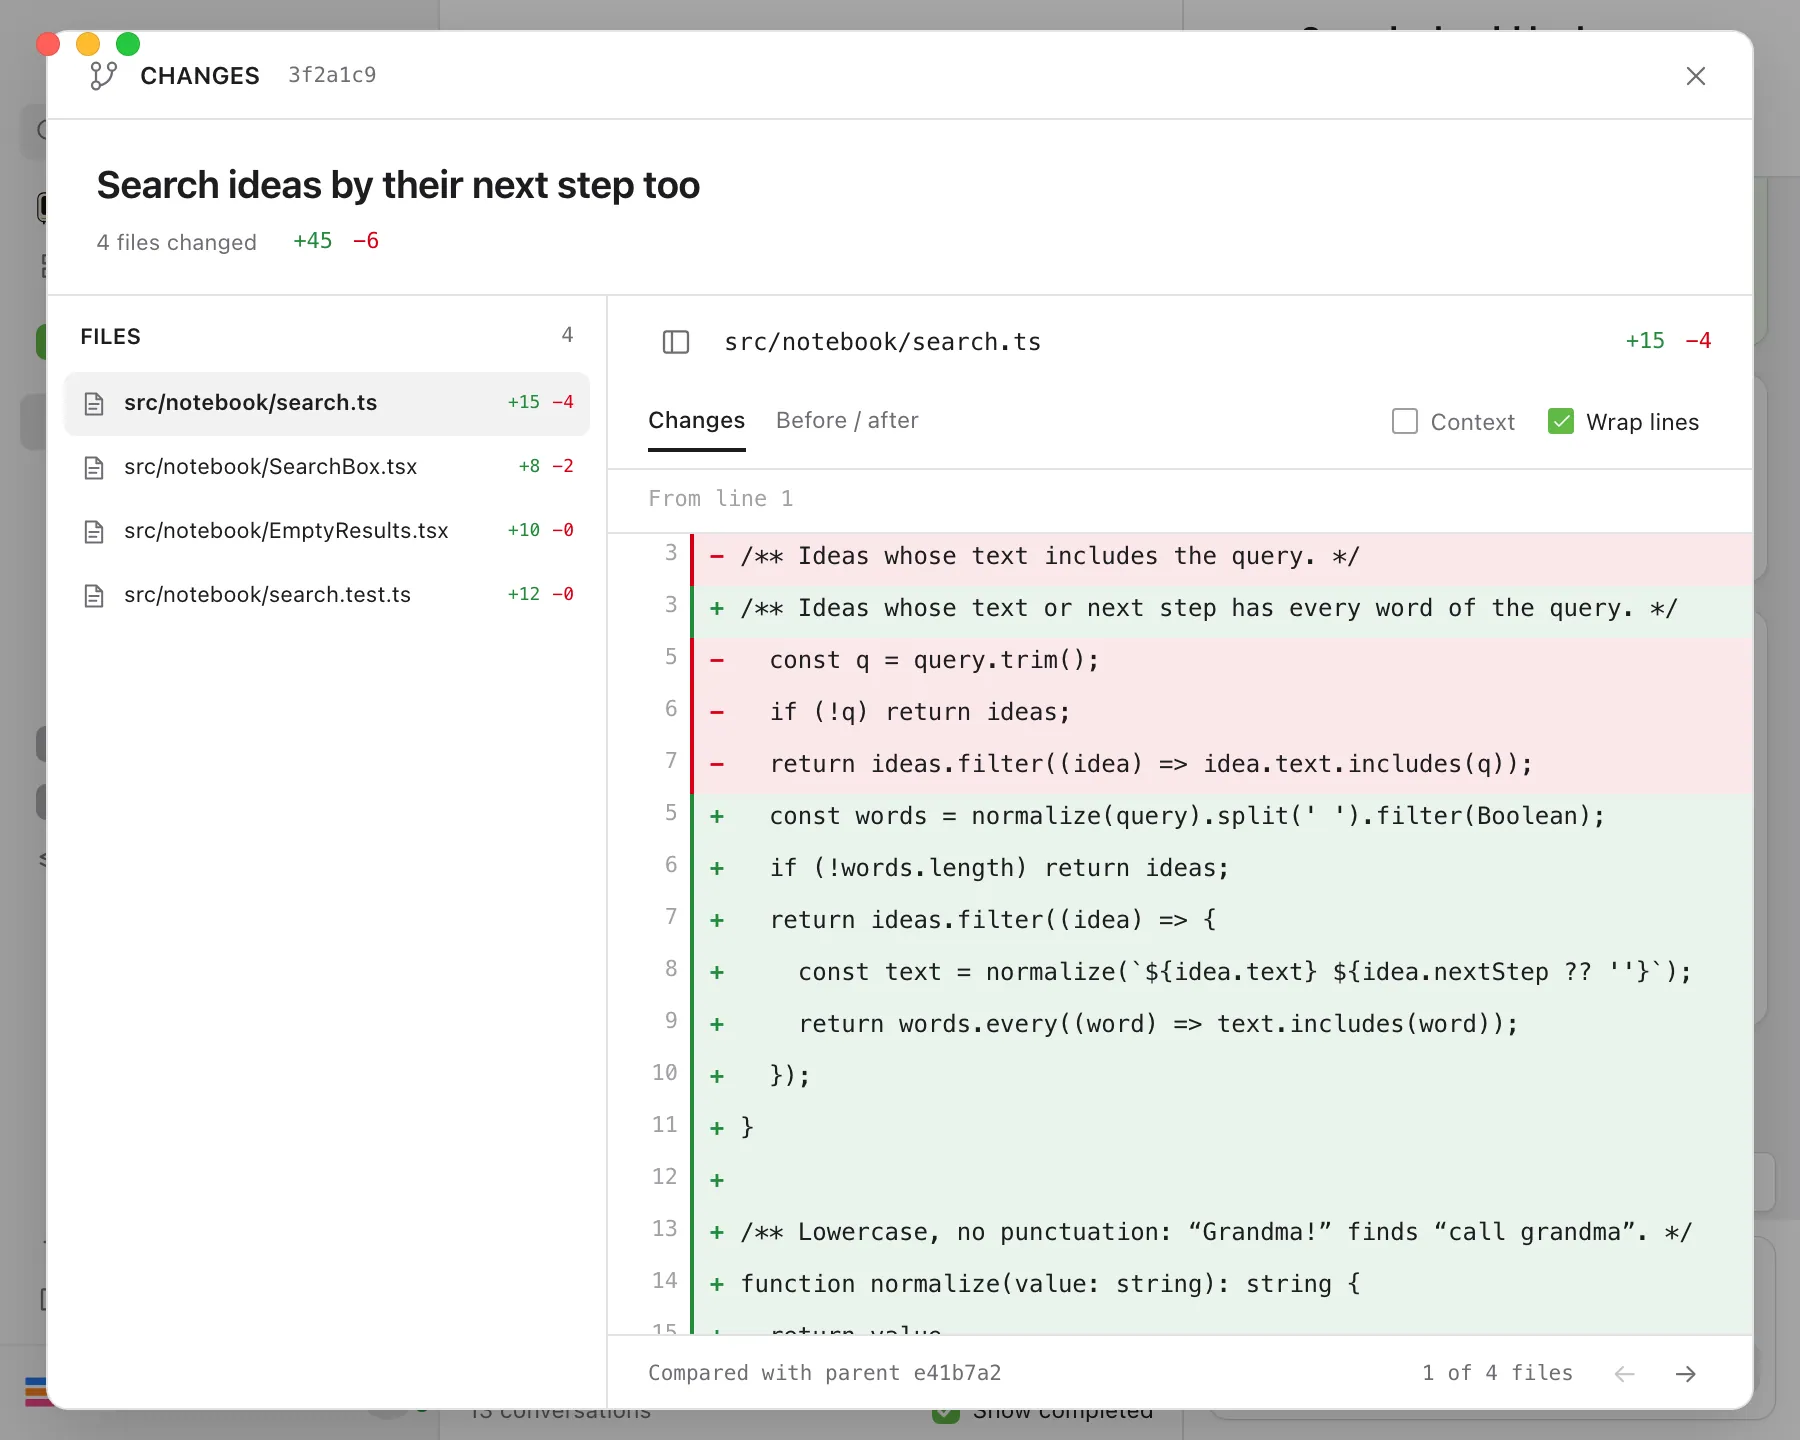This screenshot has height=1440, width=1800.
Task: Click the file icon for SearchBox.tsx
Action: click(94, 467)
